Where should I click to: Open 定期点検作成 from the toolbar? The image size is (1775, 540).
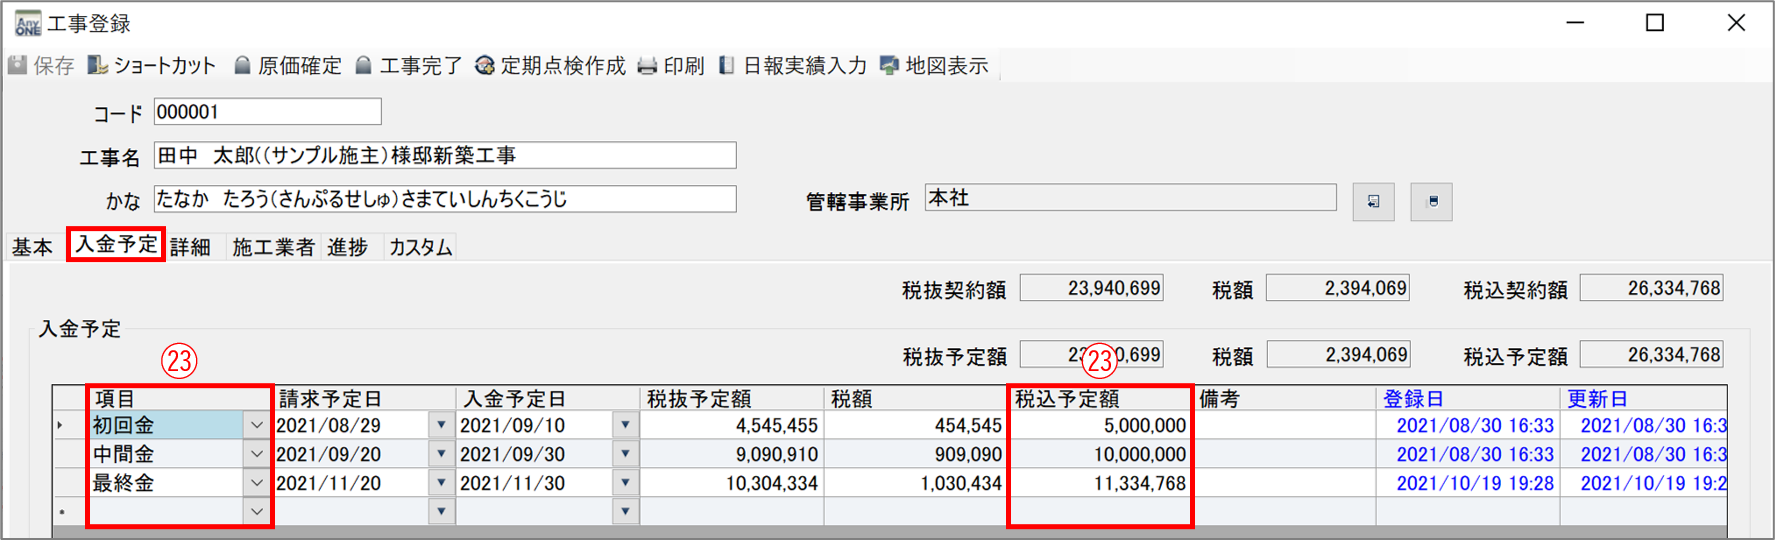pyautogui.click(x=485, y=66)
